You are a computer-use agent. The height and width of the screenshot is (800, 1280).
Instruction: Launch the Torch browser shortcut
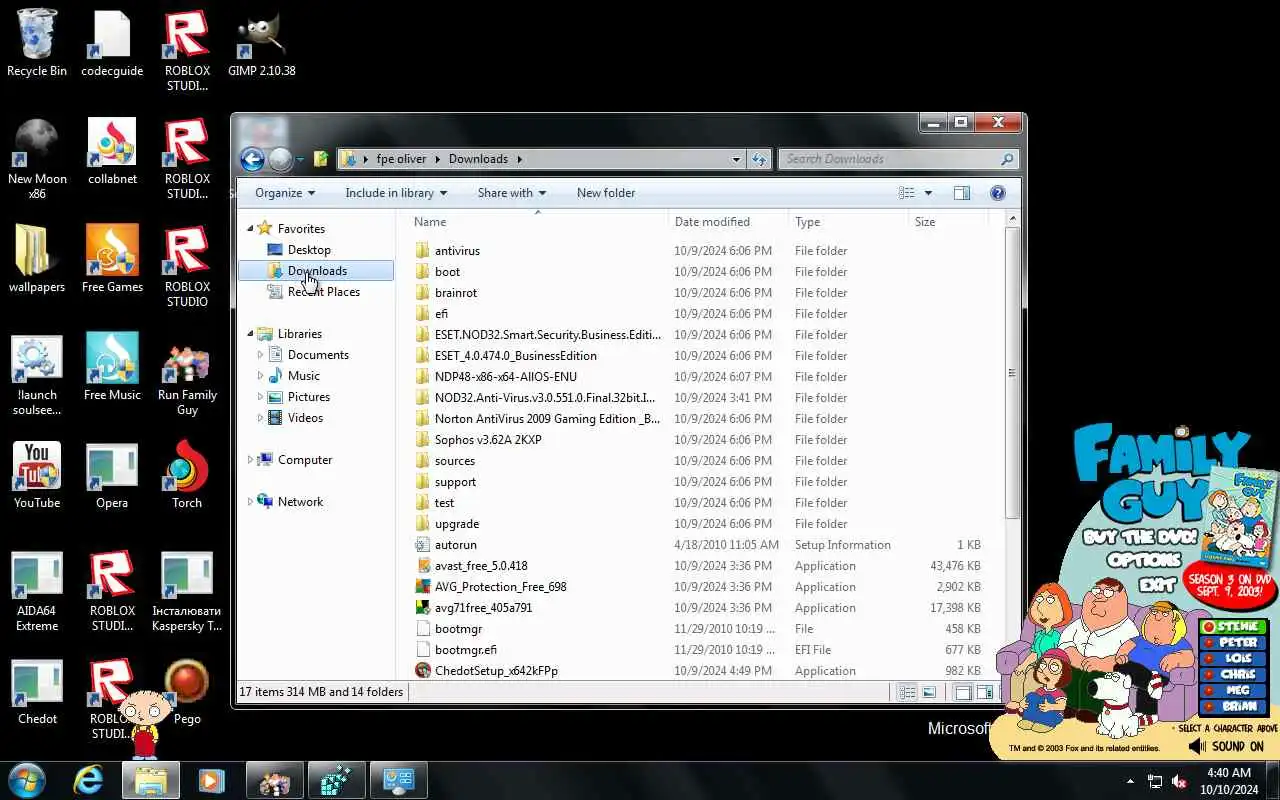(x=187, y=476)
